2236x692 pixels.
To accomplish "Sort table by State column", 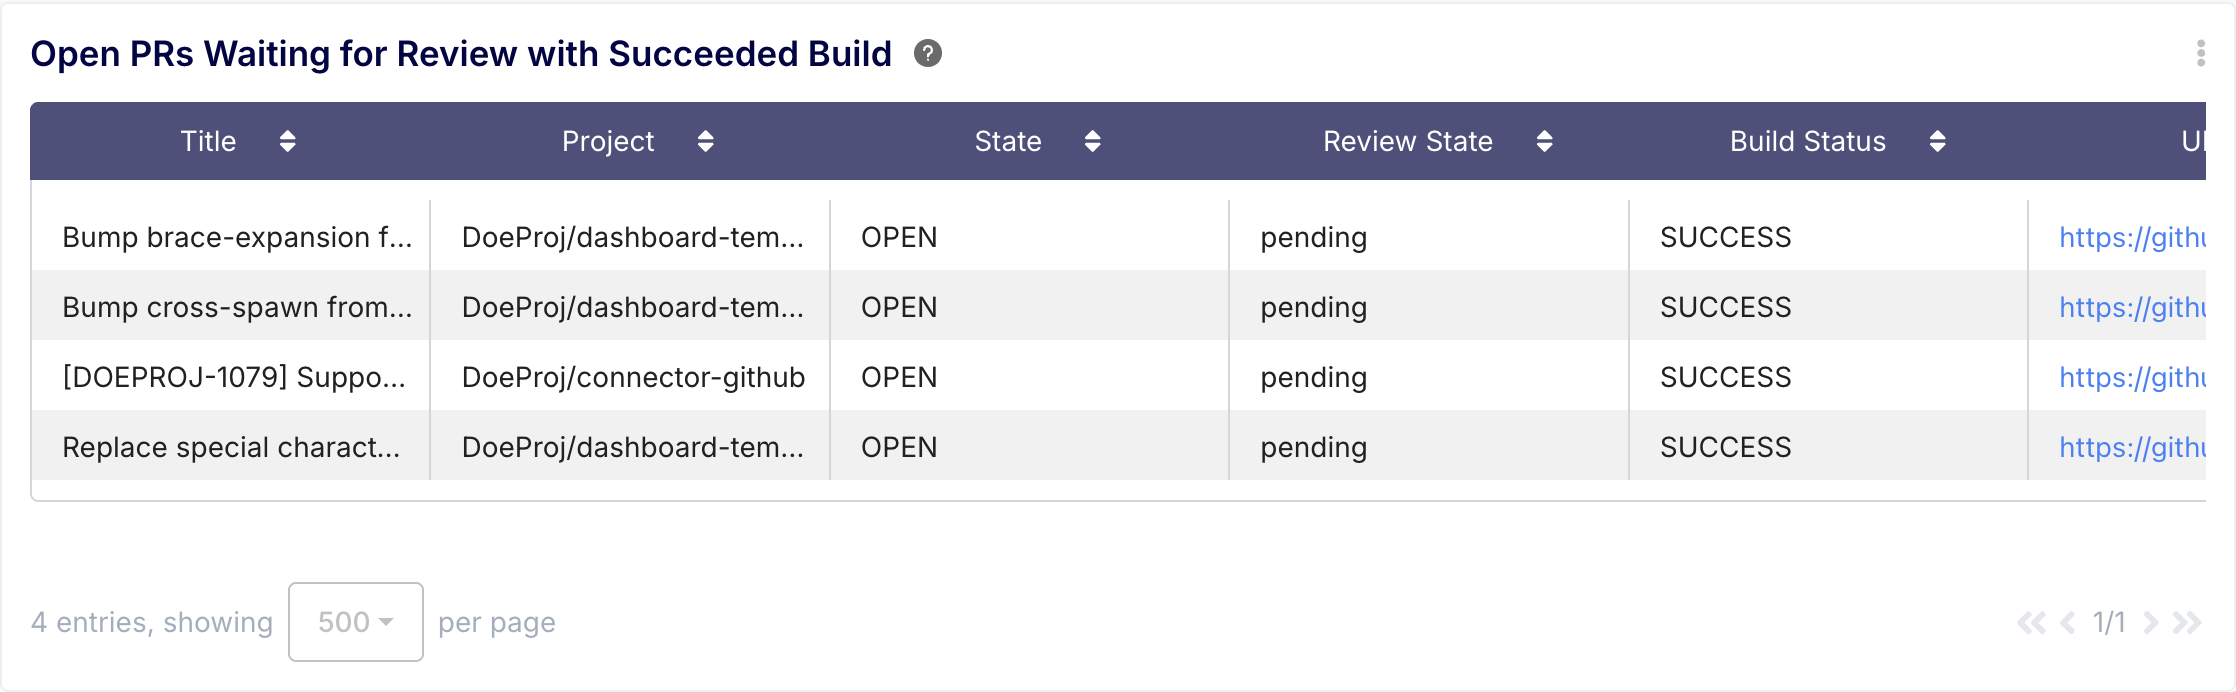I will point(1092,141).
